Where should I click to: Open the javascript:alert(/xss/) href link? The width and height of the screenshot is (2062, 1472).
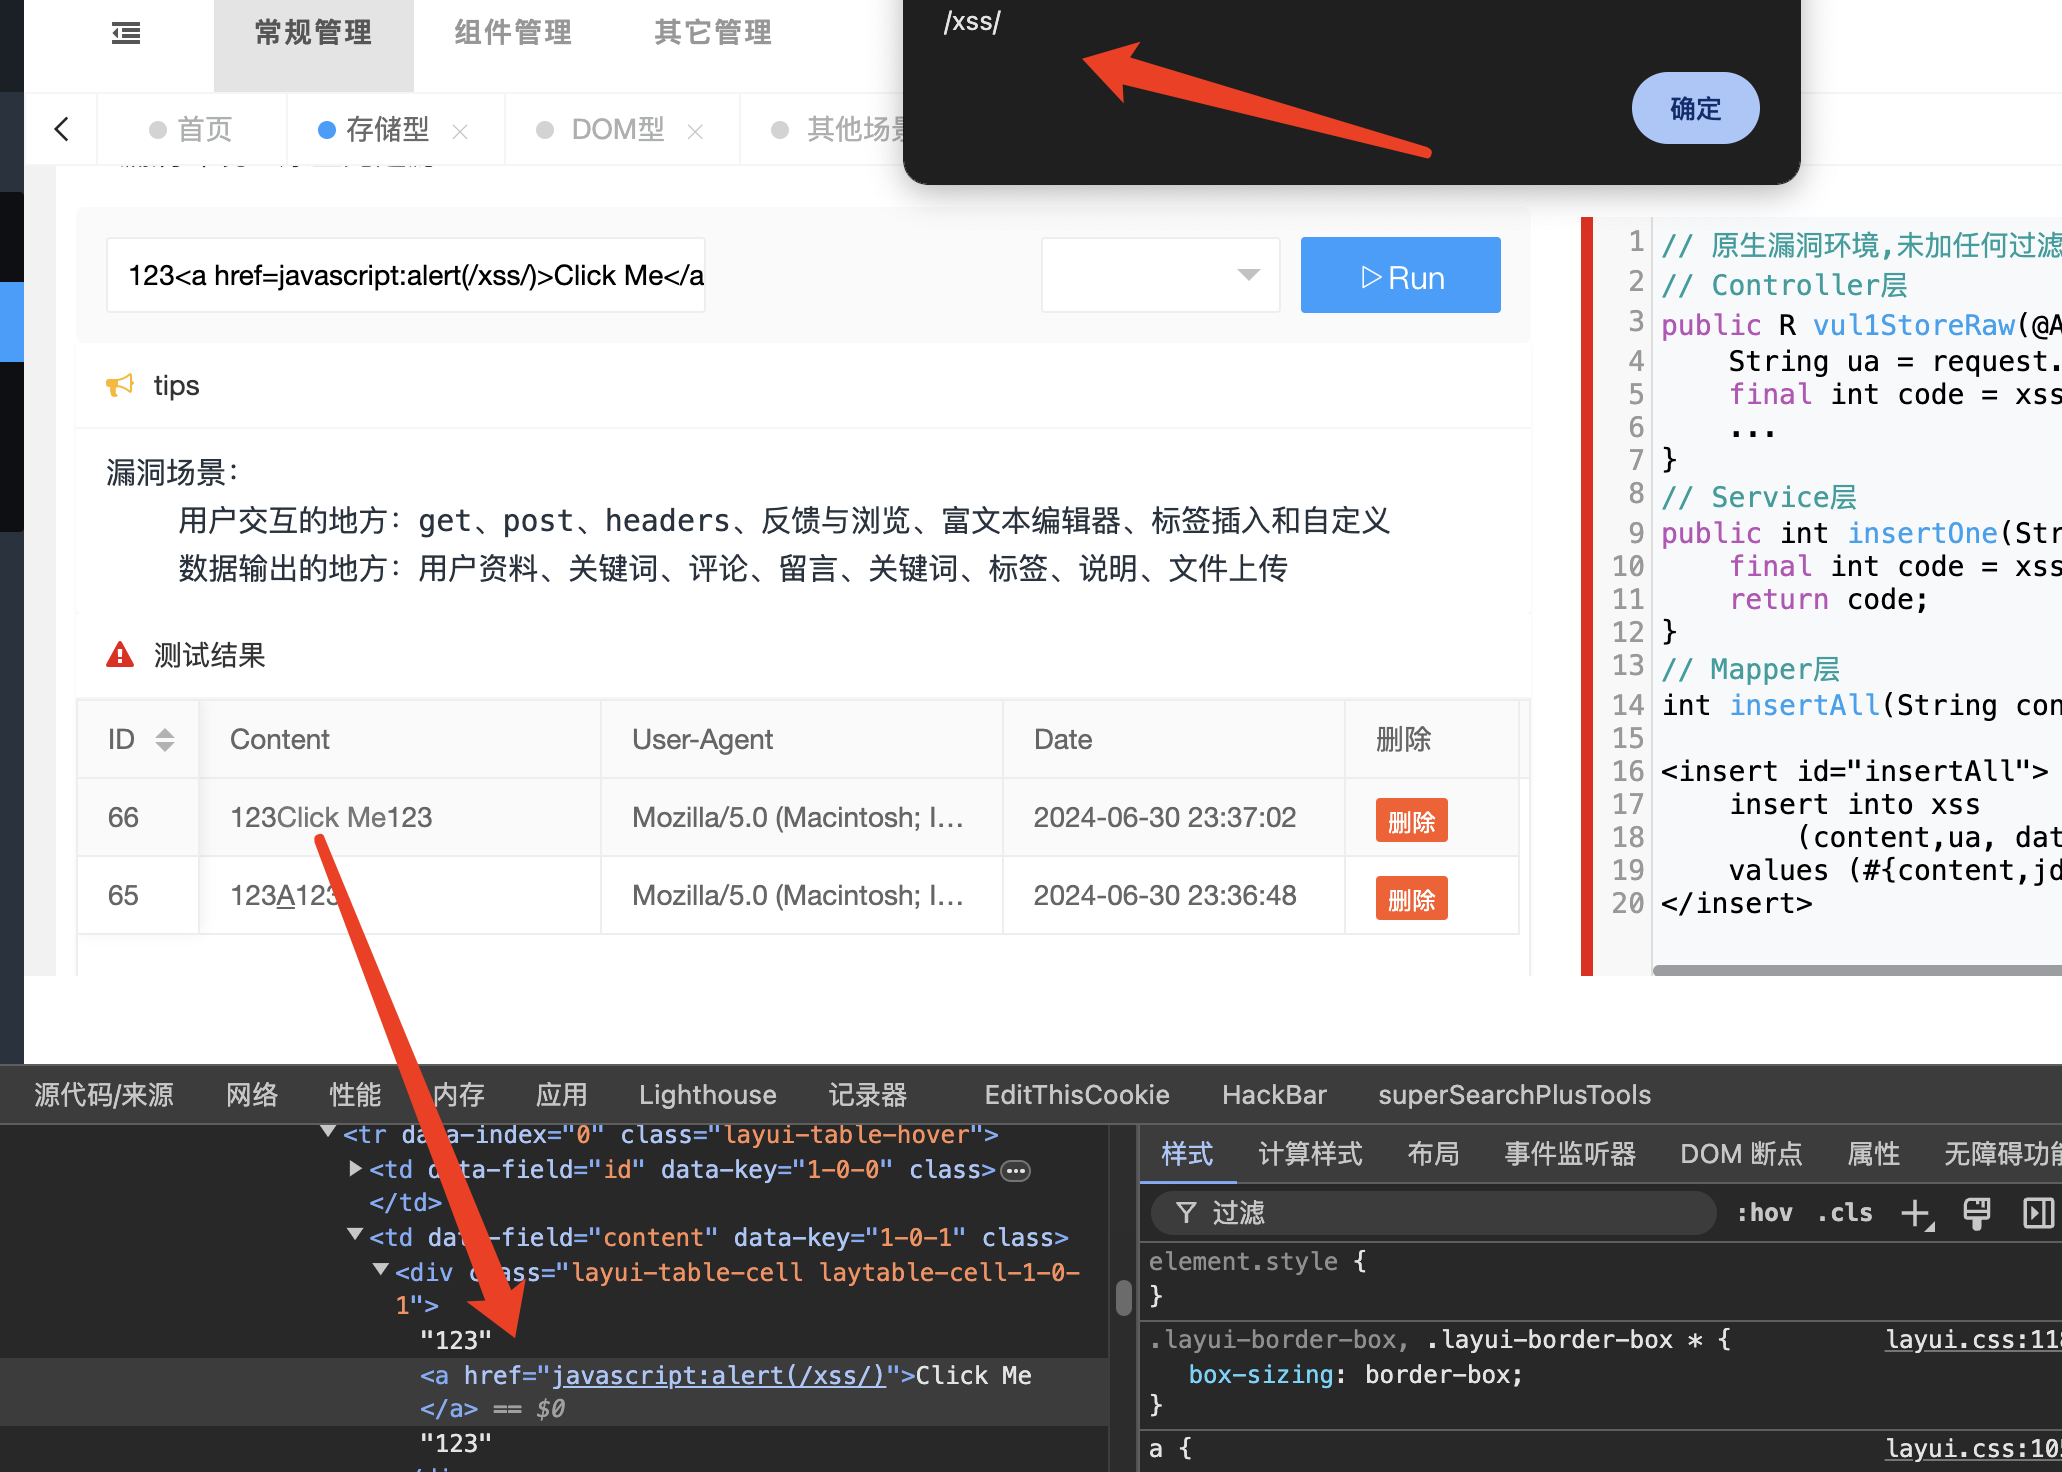tap(719, 1375)
